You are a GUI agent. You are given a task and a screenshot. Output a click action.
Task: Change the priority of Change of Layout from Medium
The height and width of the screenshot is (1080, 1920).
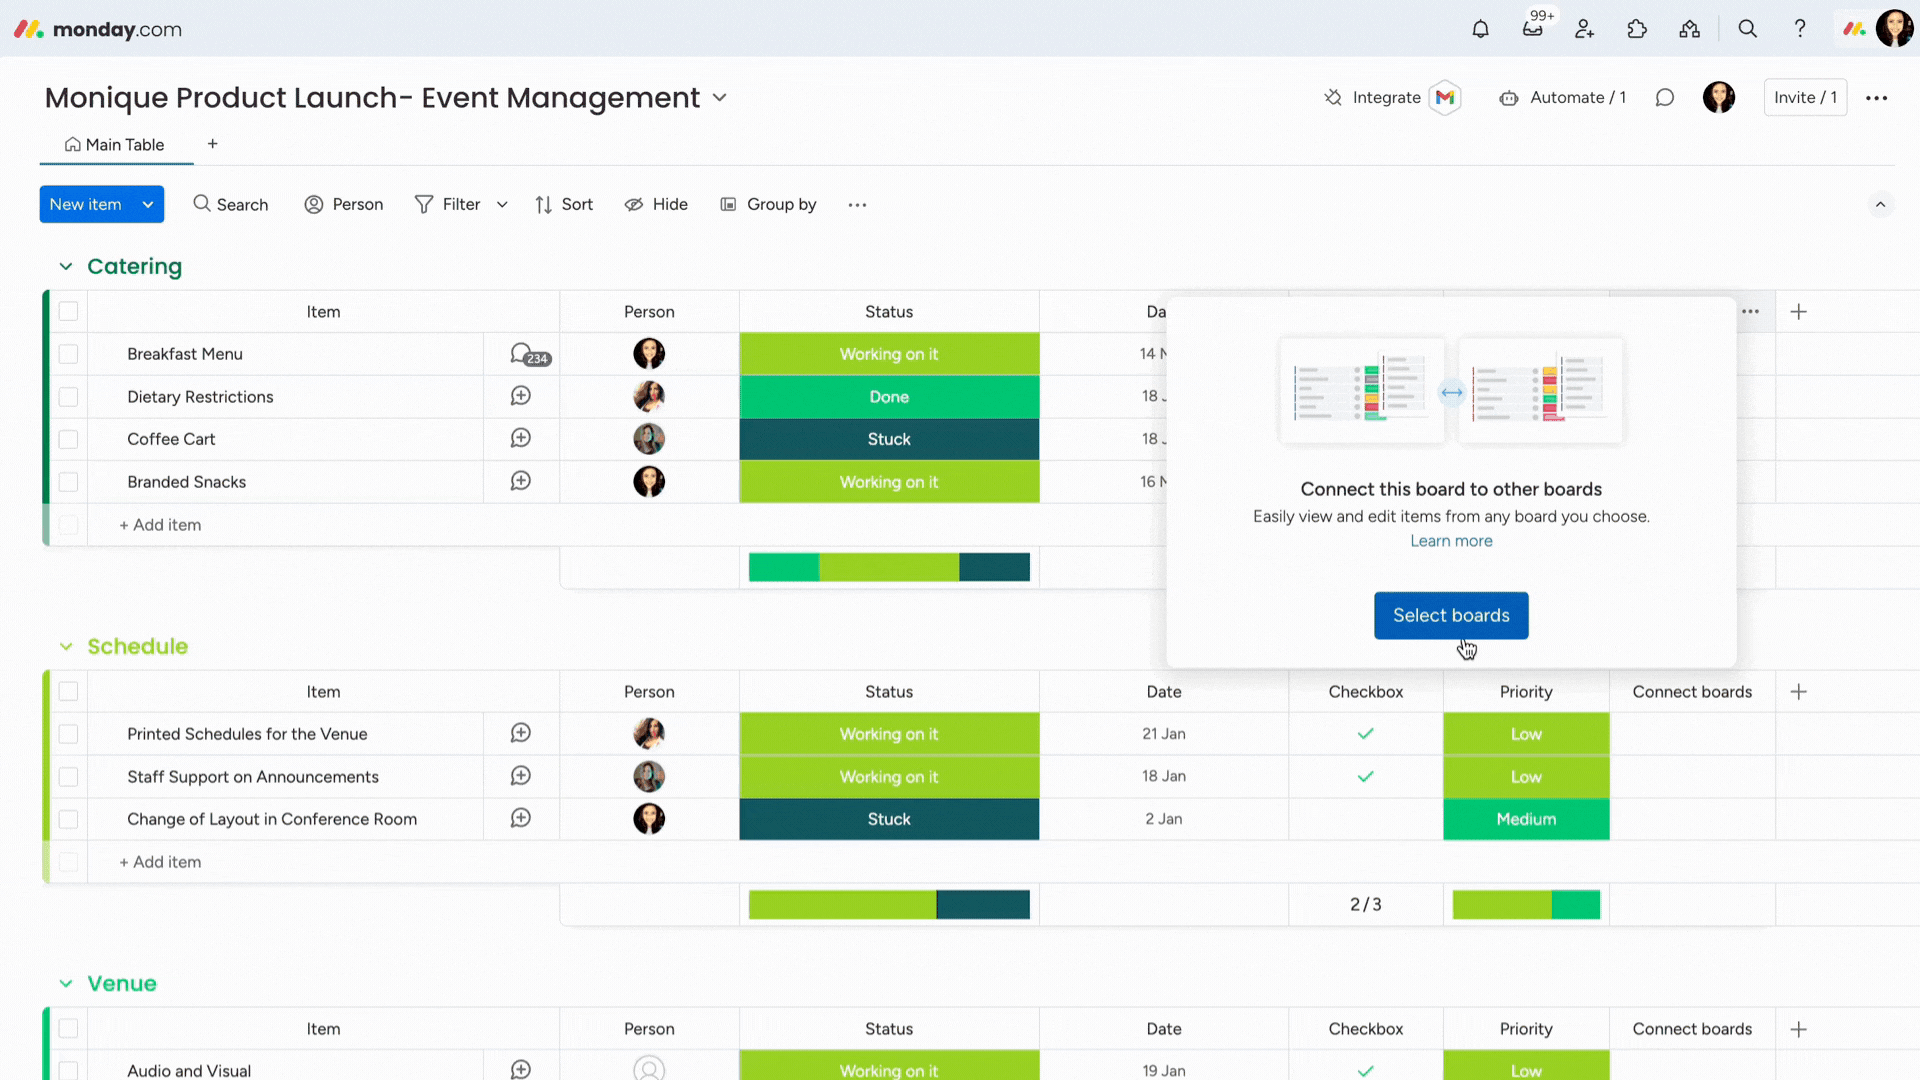pos(1526,819)
